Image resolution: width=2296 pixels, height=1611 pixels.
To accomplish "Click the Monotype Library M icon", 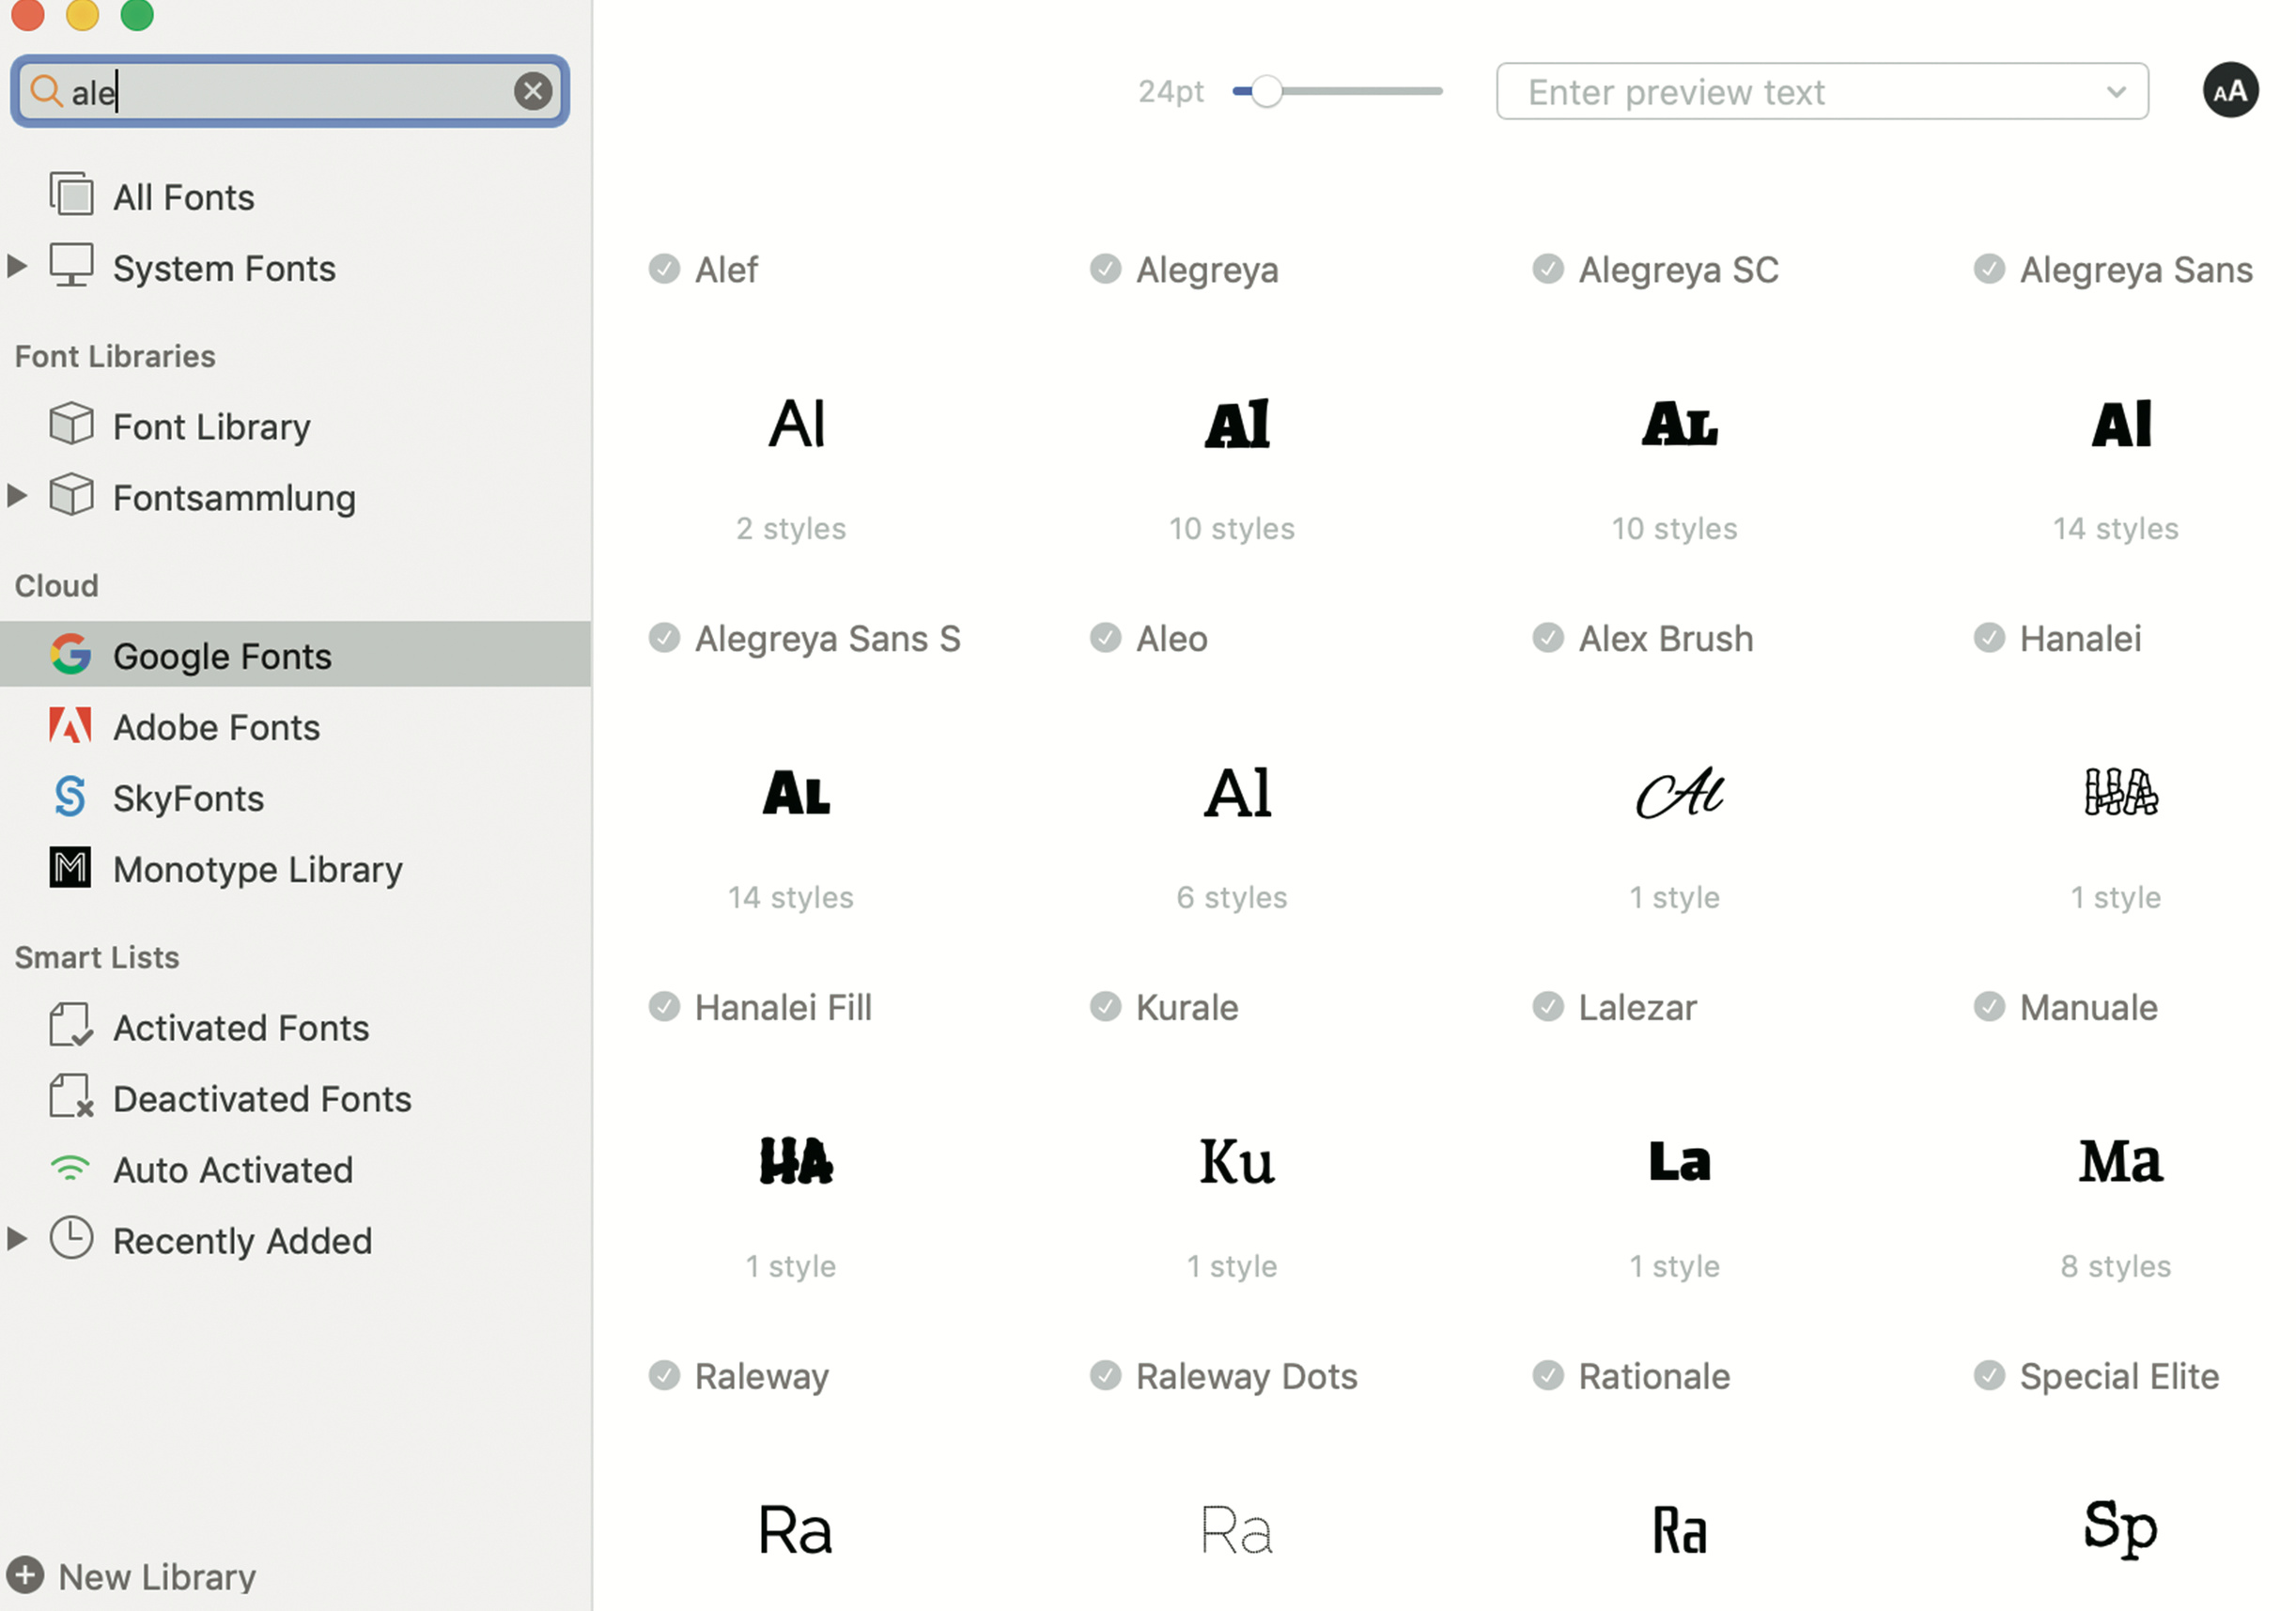I will (x=70, y=868).
